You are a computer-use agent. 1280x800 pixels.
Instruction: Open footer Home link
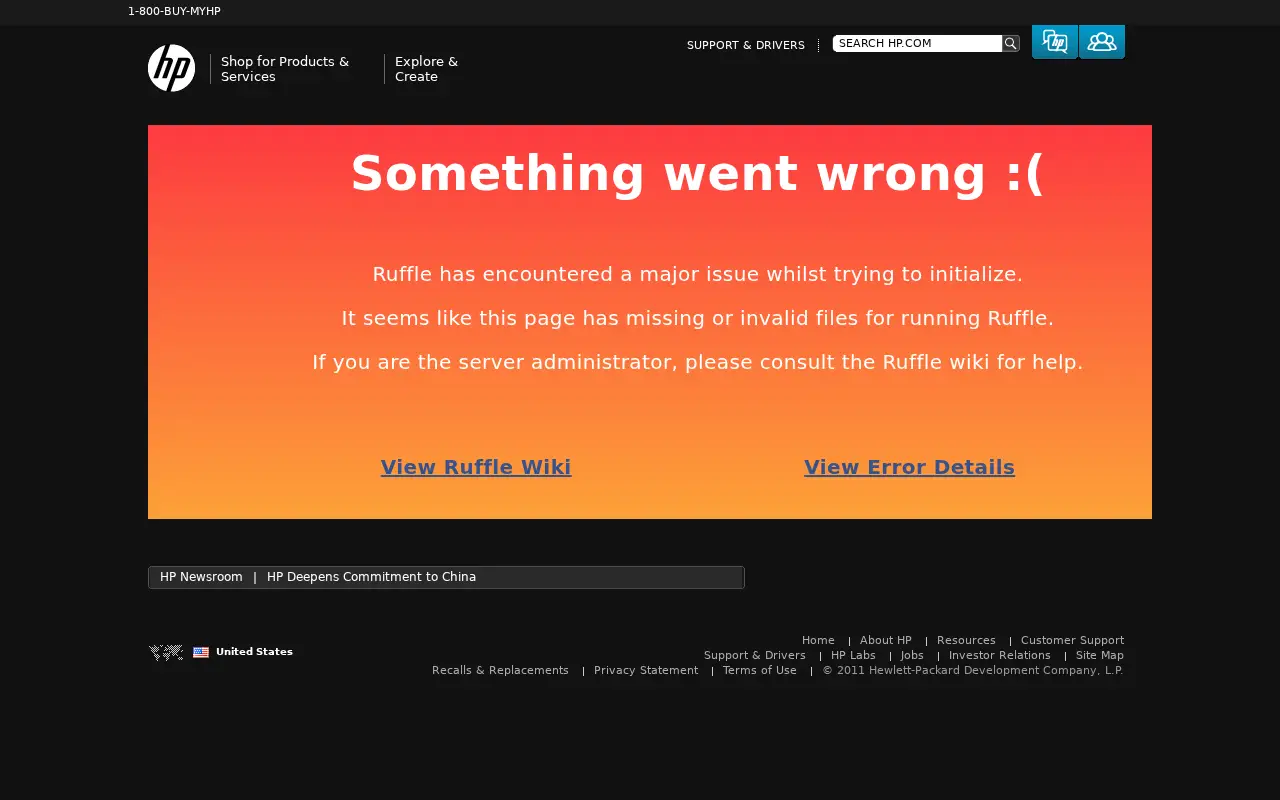point(818,640)
